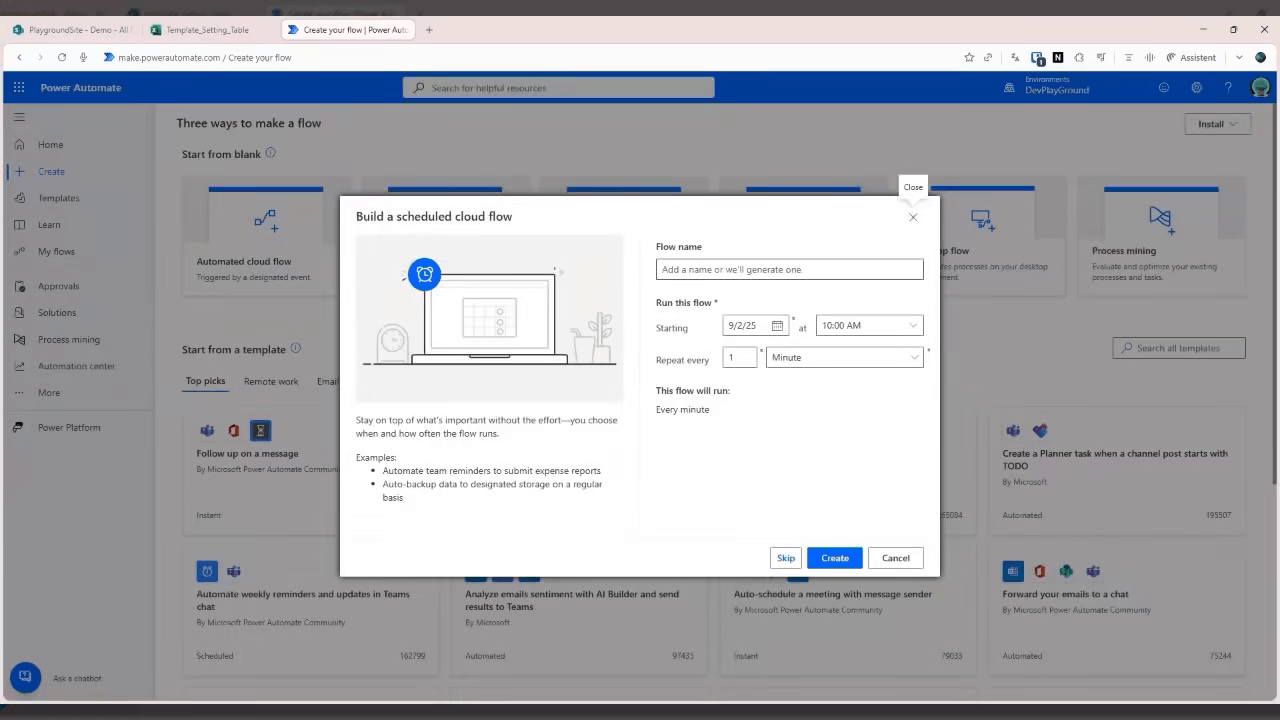Select the Process mining card
This screenshot has height=720, width=1280.
coord(1162,236)
